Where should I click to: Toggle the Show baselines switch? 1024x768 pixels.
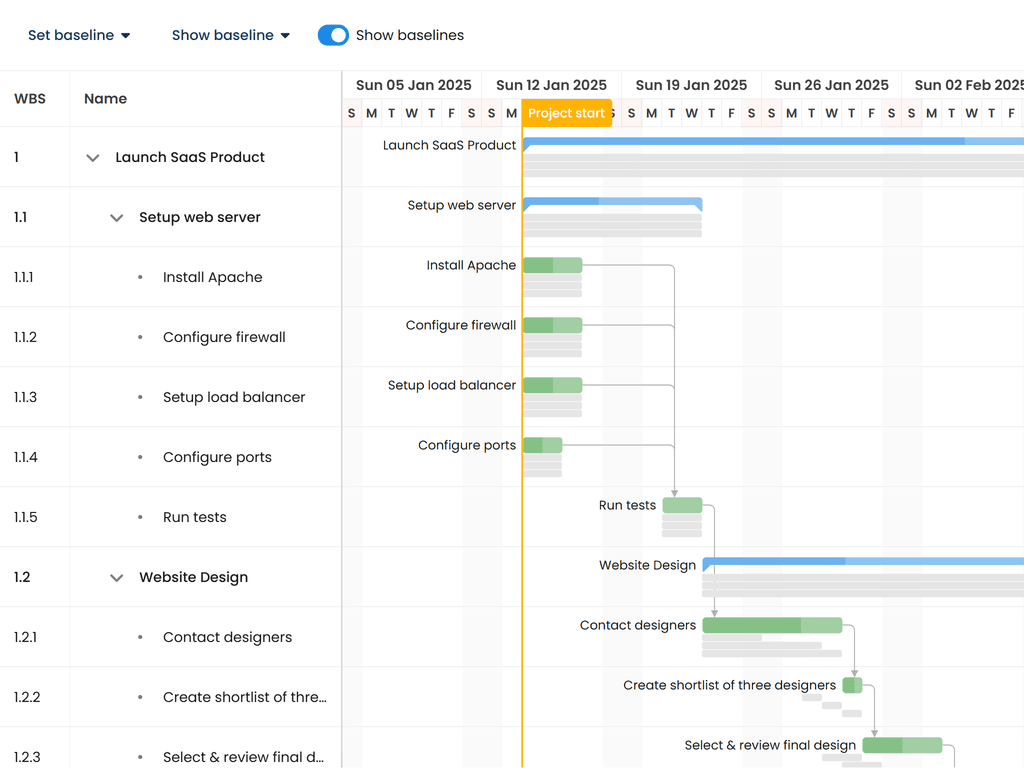[333, 35]
